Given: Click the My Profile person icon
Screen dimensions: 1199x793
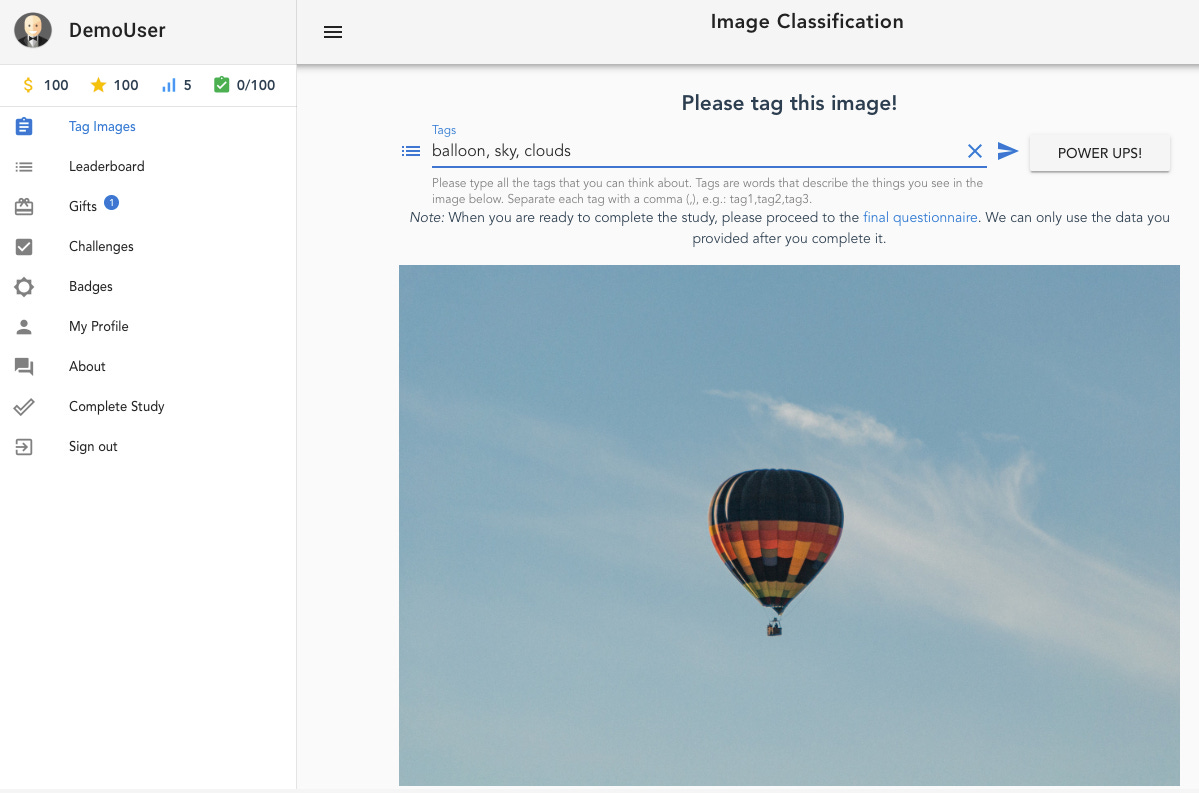Looking at the screenshot, I should point(24,327).
